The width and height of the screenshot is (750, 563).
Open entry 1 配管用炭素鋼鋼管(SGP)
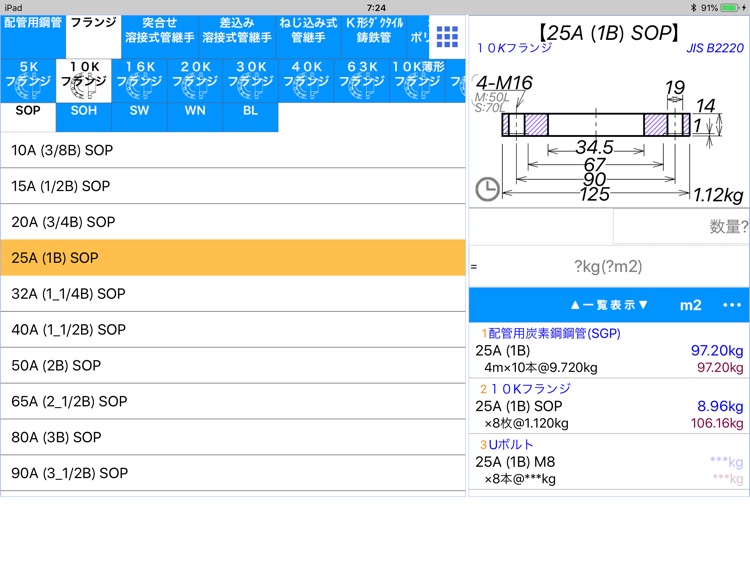pyautogui.click(x=608, y=351)
